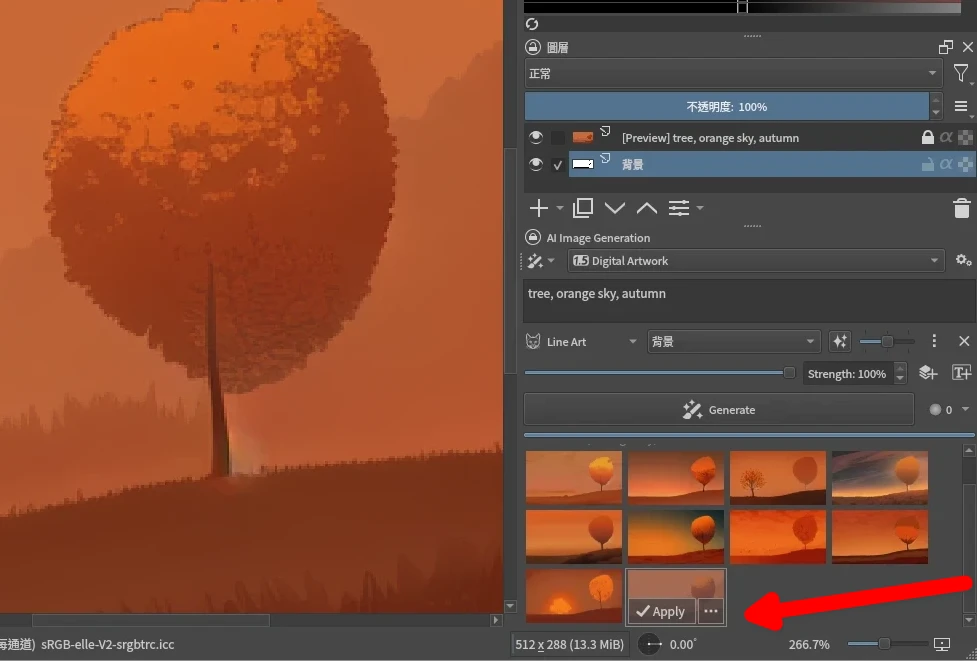
Task: Expand the Digital Artwork style dropdown
Action: click(x=756, y=261)
